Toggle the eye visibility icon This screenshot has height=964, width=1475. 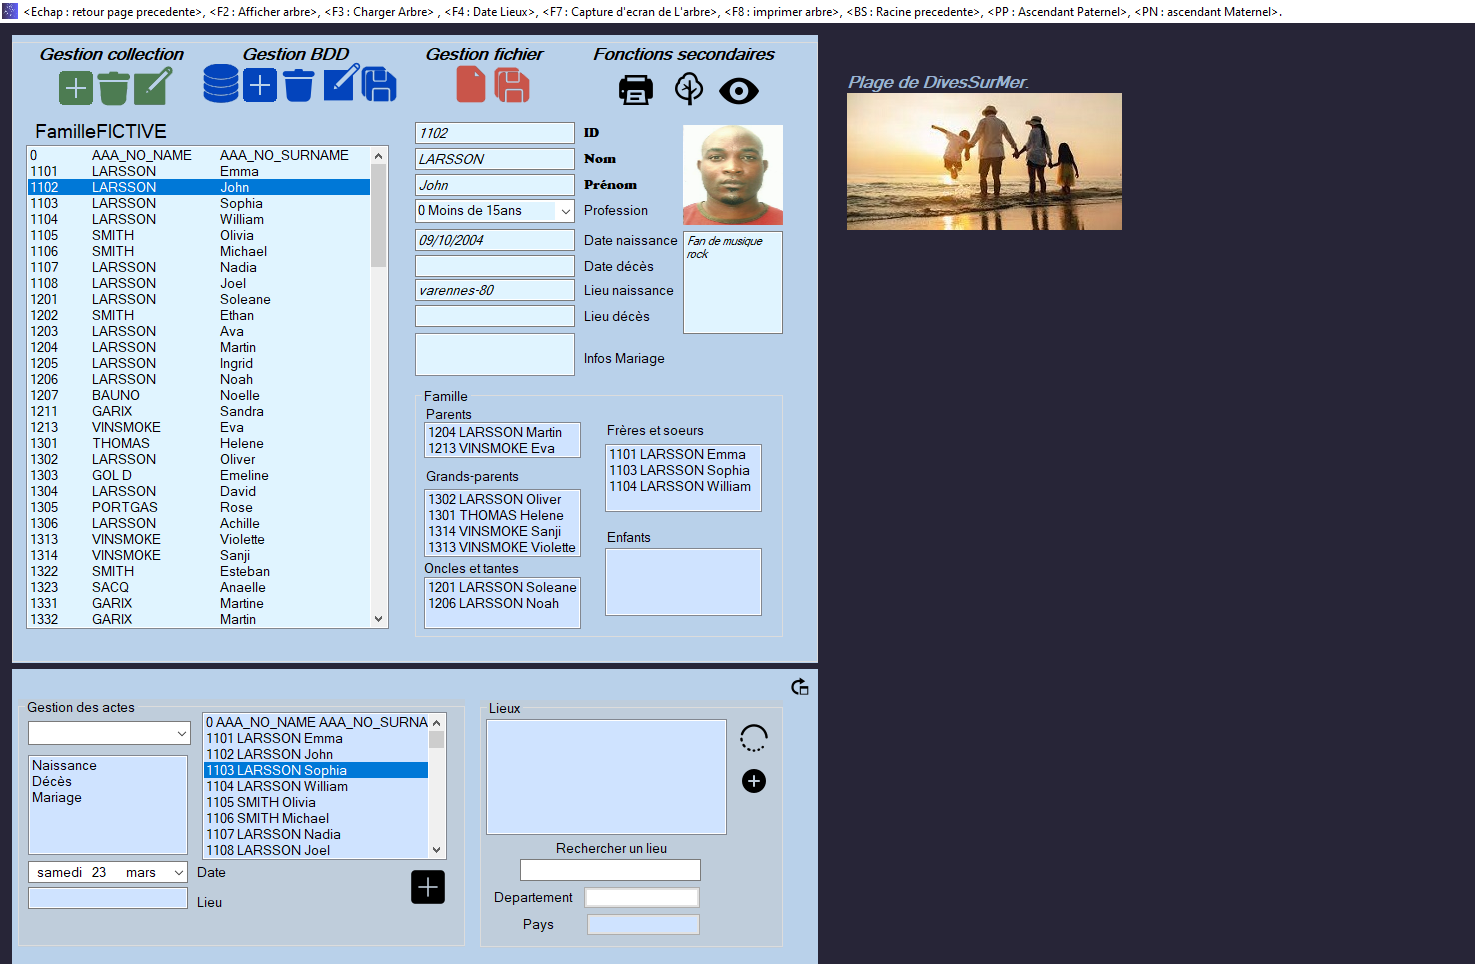[x=739, y=91]
